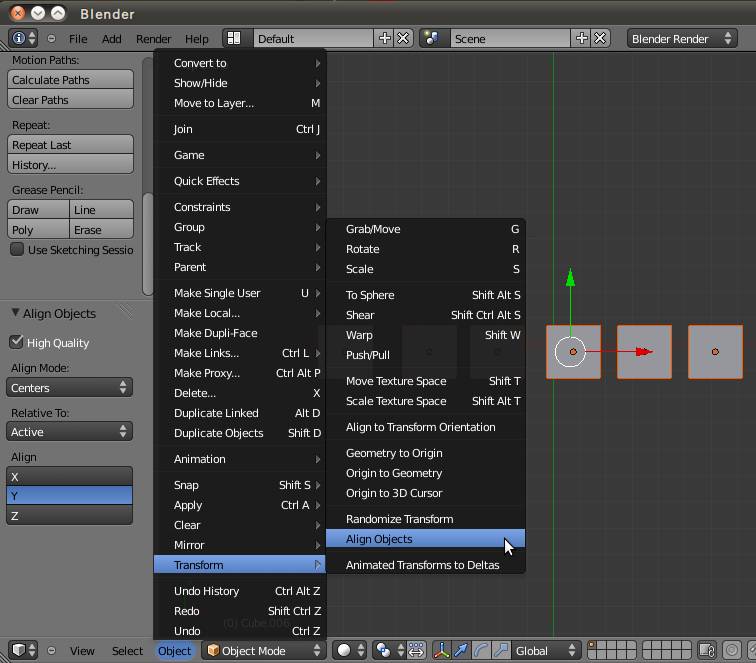Toggle the 3D manipulator widget icon

444,651
